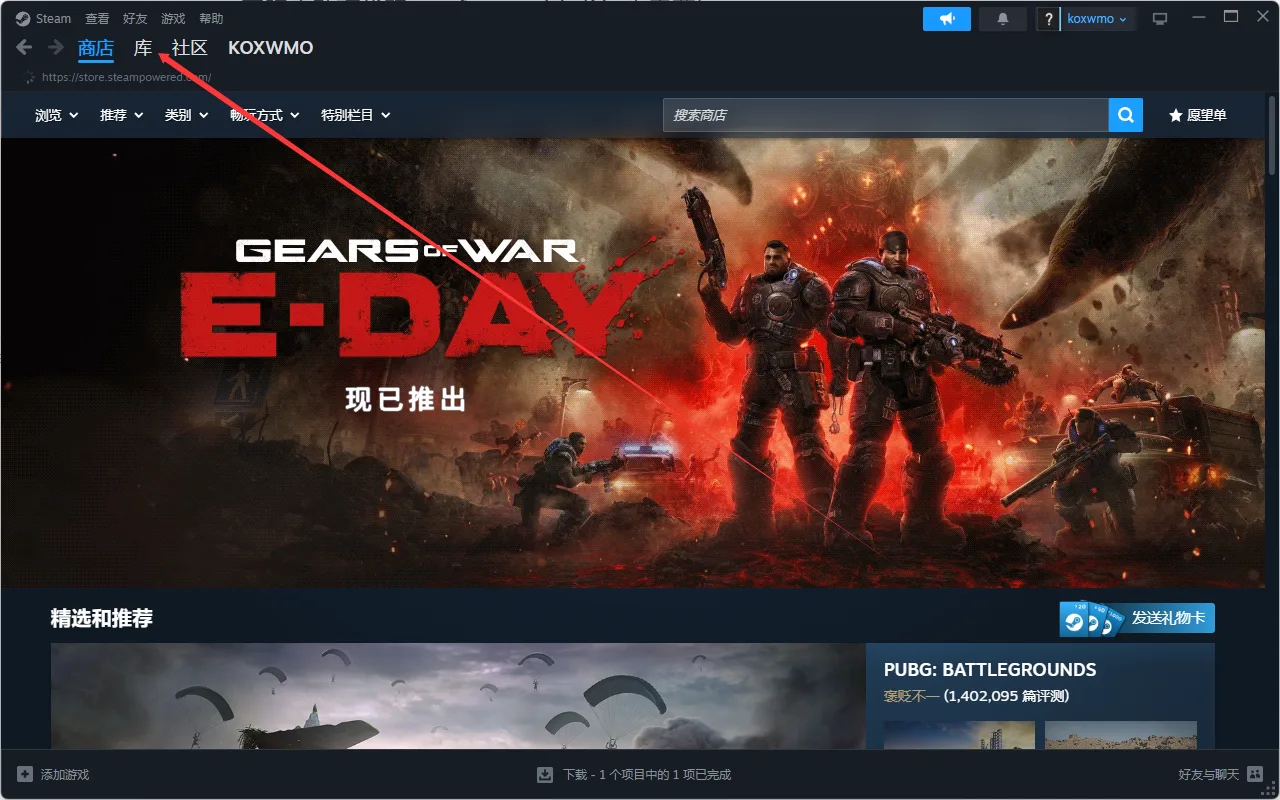This screenshot has height=800, width=1280.
Task: Open the 类别 dropdown
Action: pos(187,115)
